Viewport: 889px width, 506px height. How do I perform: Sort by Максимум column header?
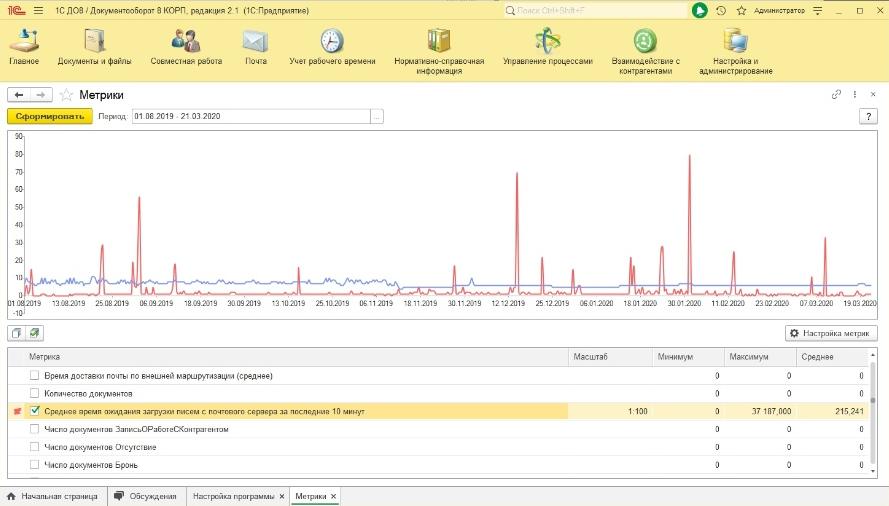tap(760, 357)
